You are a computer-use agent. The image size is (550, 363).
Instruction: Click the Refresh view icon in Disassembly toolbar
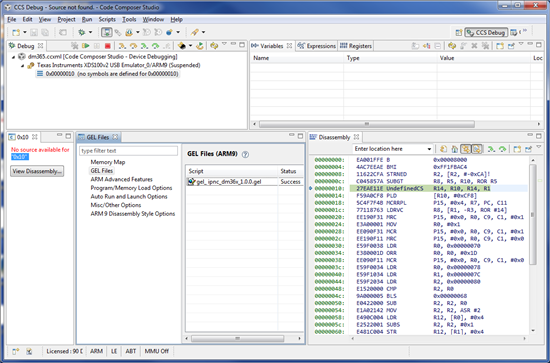(443, 149)
